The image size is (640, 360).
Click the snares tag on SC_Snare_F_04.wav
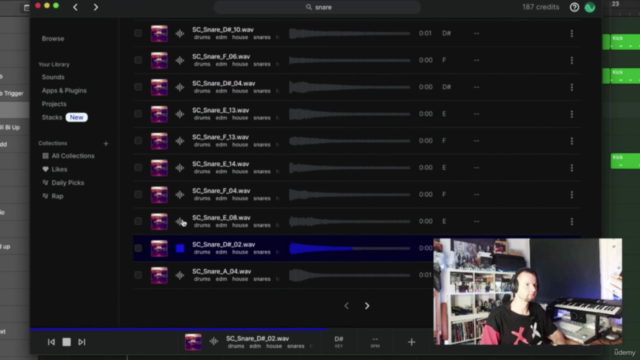coord(262,198)
